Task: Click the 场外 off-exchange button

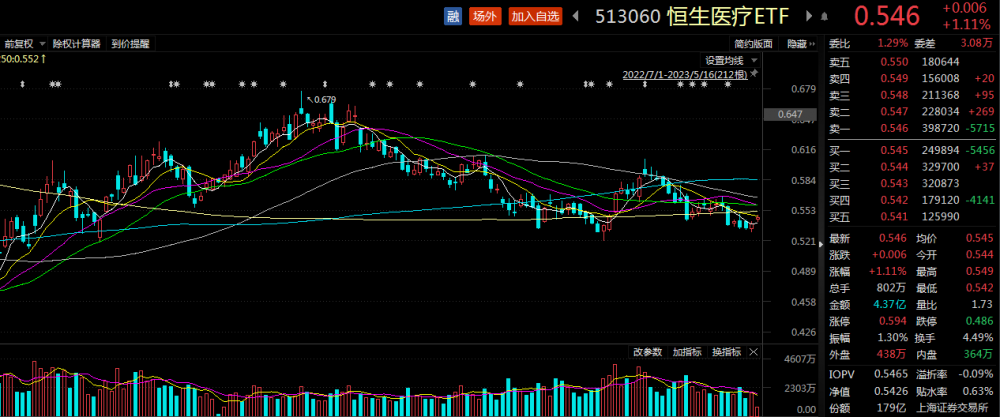Action: pos(485,17)
